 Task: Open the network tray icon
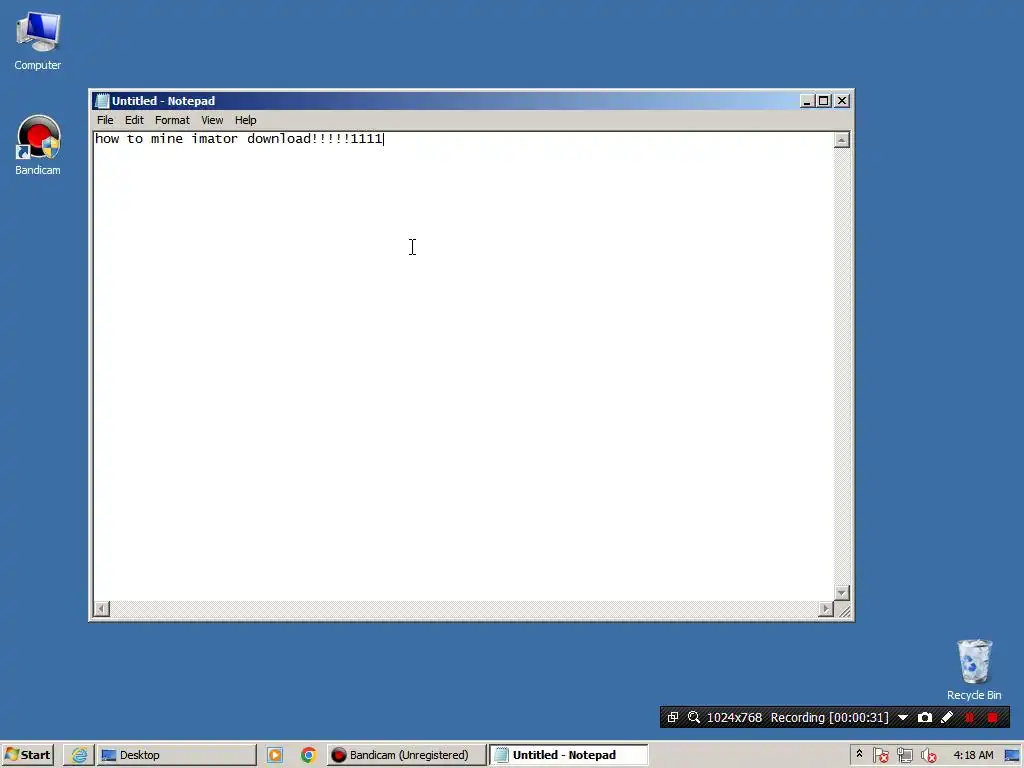point(904,755)
